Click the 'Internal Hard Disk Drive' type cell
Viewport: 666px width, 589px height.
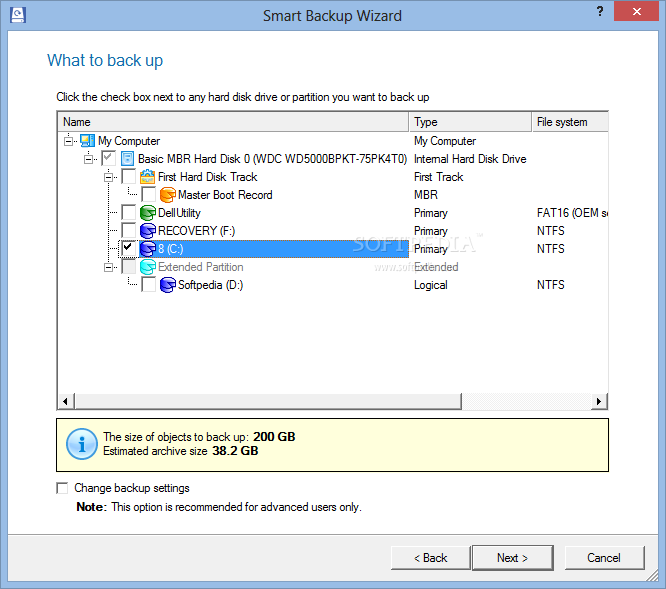tap(470, 159)
